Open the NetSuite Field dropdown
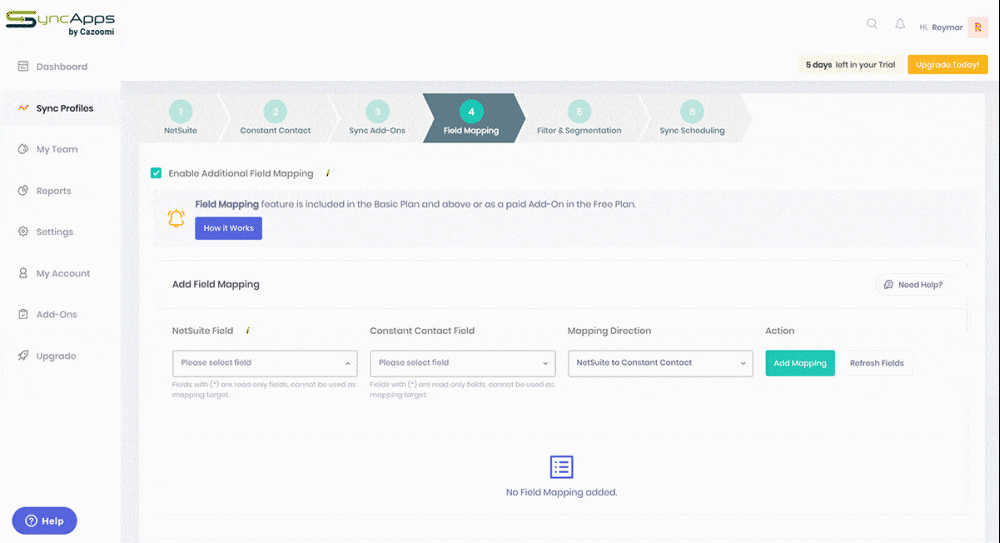Screen dimensions: 1000x543 (265, 363)
